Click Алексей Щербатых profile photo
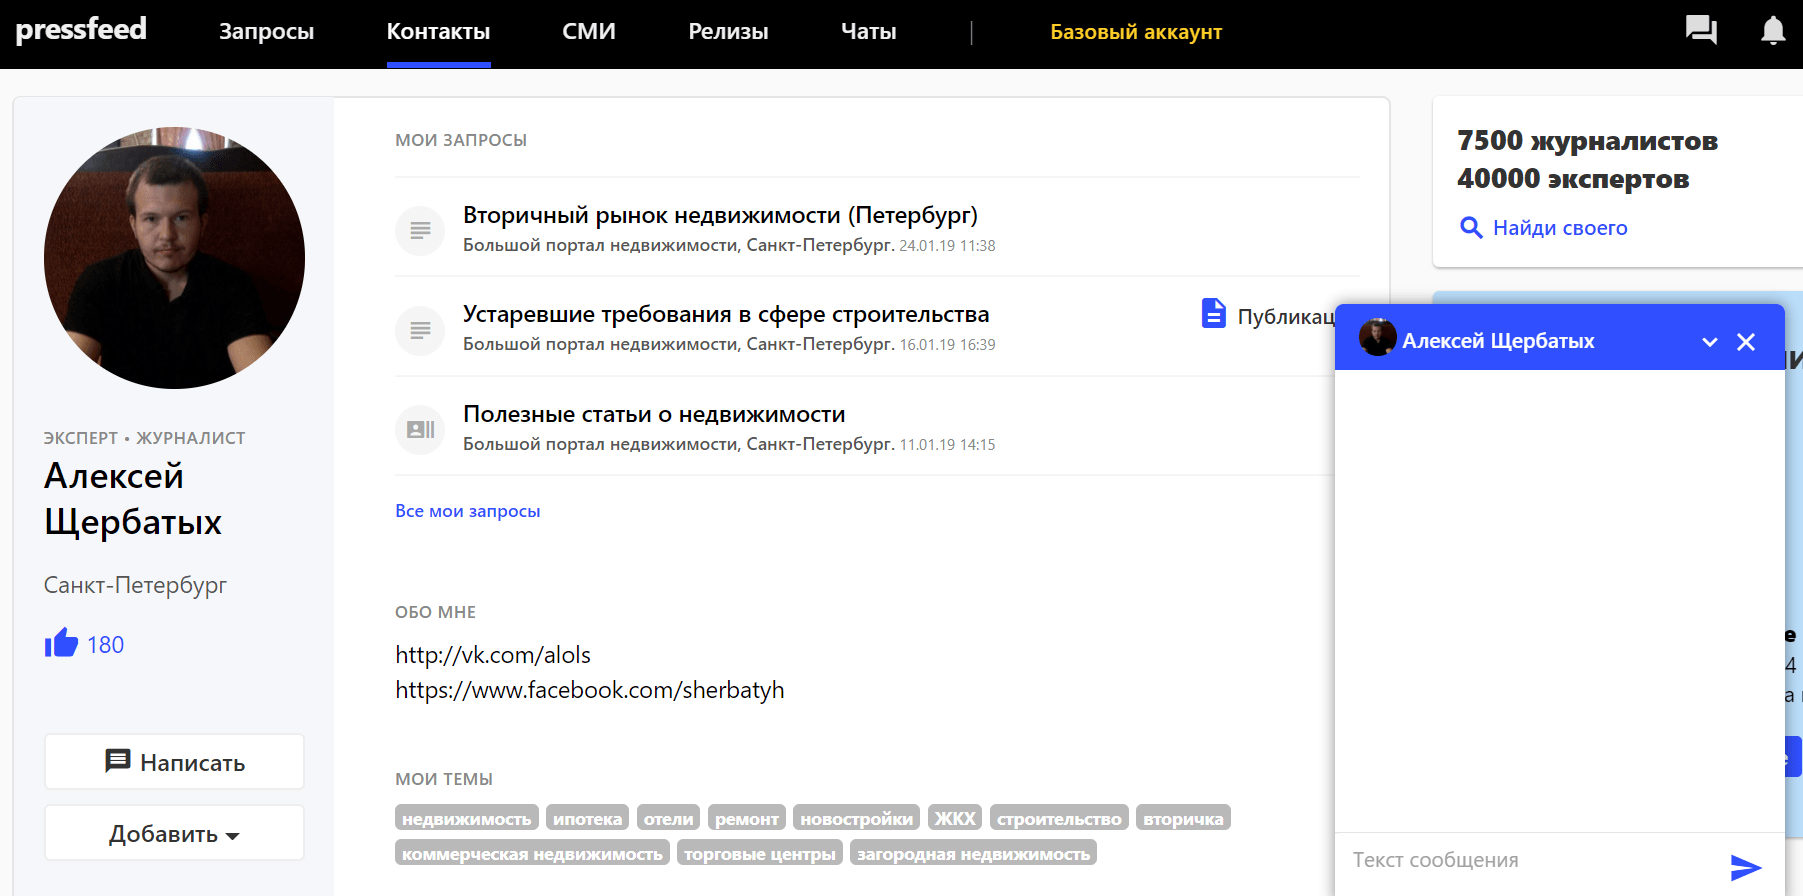This screenshot has height=896, width=1803. [174, 258]
